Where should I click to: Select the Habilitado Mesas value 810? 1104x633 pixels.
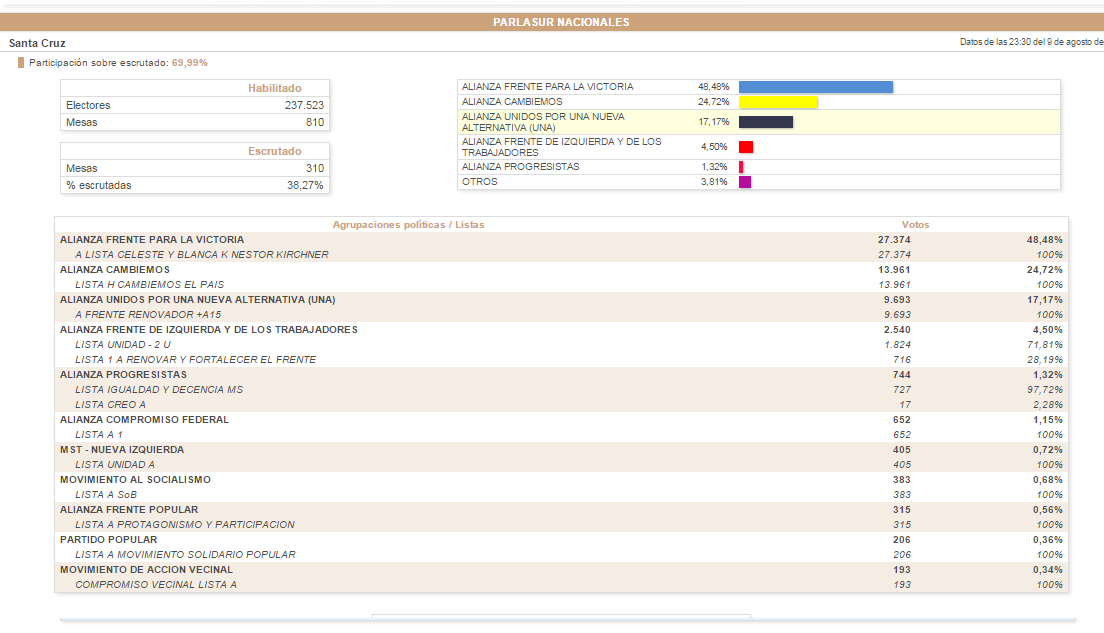(x=315, y=122)
